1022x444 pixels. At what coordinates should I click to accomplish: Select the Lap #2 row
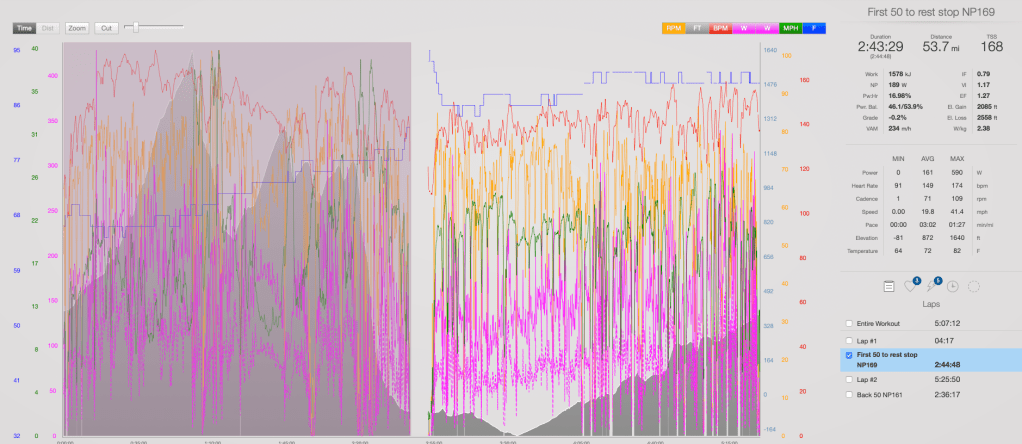pyautogui.click(x=920, y=379)
